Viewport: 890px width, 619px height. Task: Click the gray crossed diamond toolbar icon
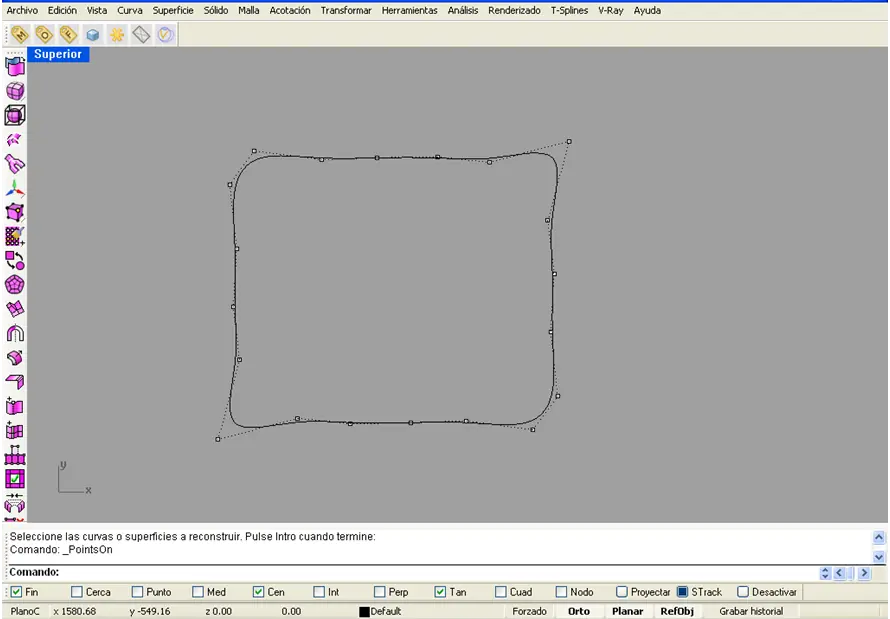[141, 35]
